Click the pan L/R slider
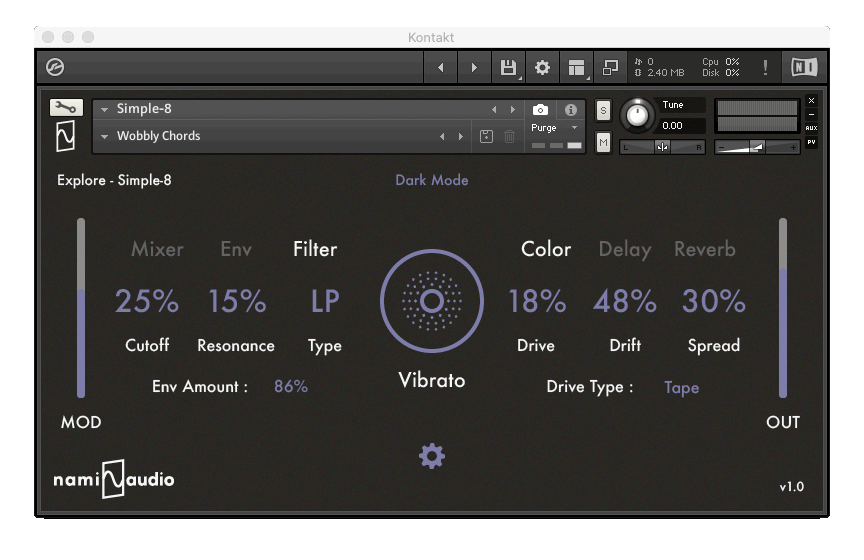This screenshot has width=864, height=560. click(662, 147)
